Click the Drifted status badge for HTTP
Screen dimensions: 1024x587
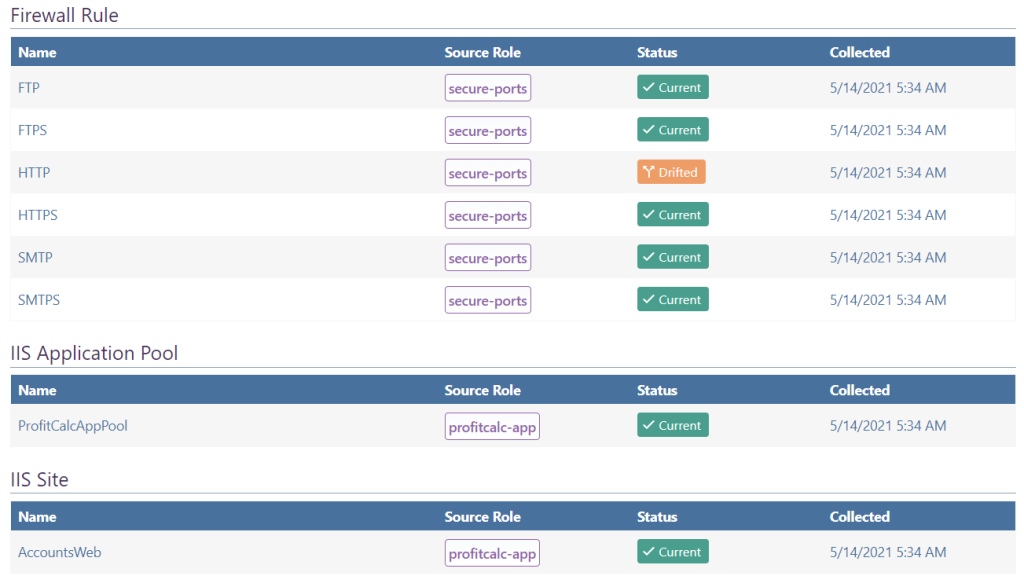click(671, 173)
